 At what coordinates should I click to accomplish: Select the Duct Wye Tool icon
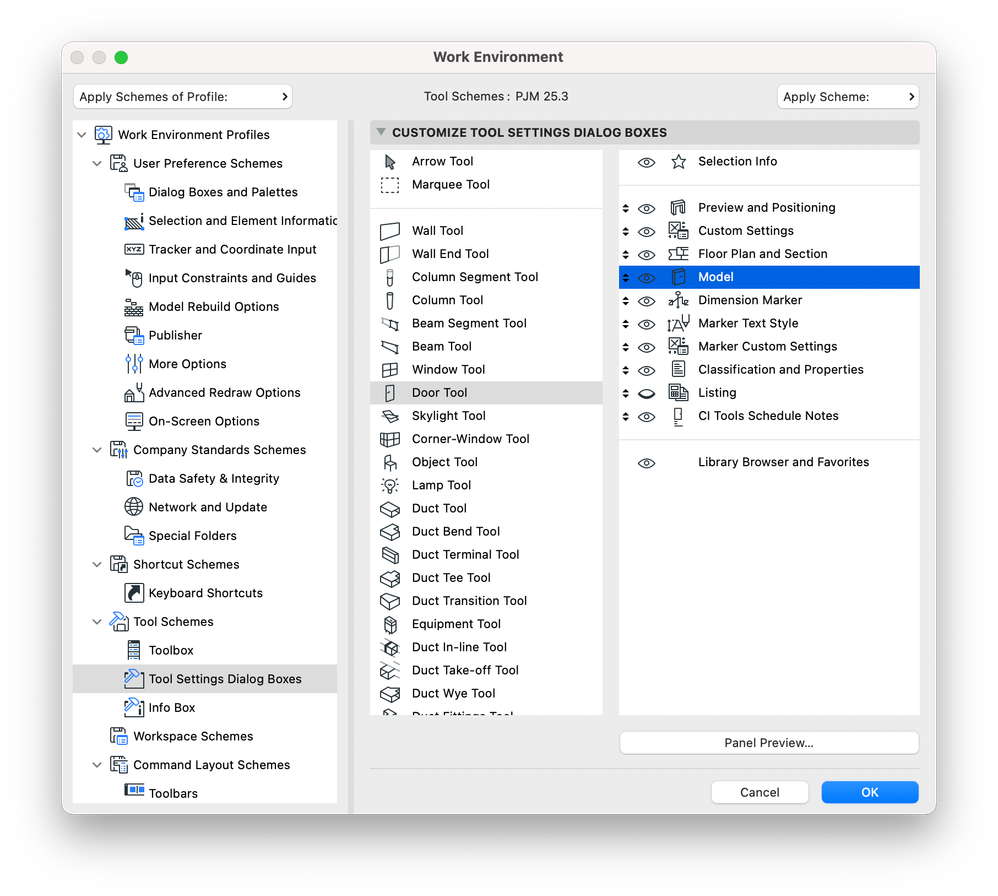pyautogui.click(x=390, y=694)
